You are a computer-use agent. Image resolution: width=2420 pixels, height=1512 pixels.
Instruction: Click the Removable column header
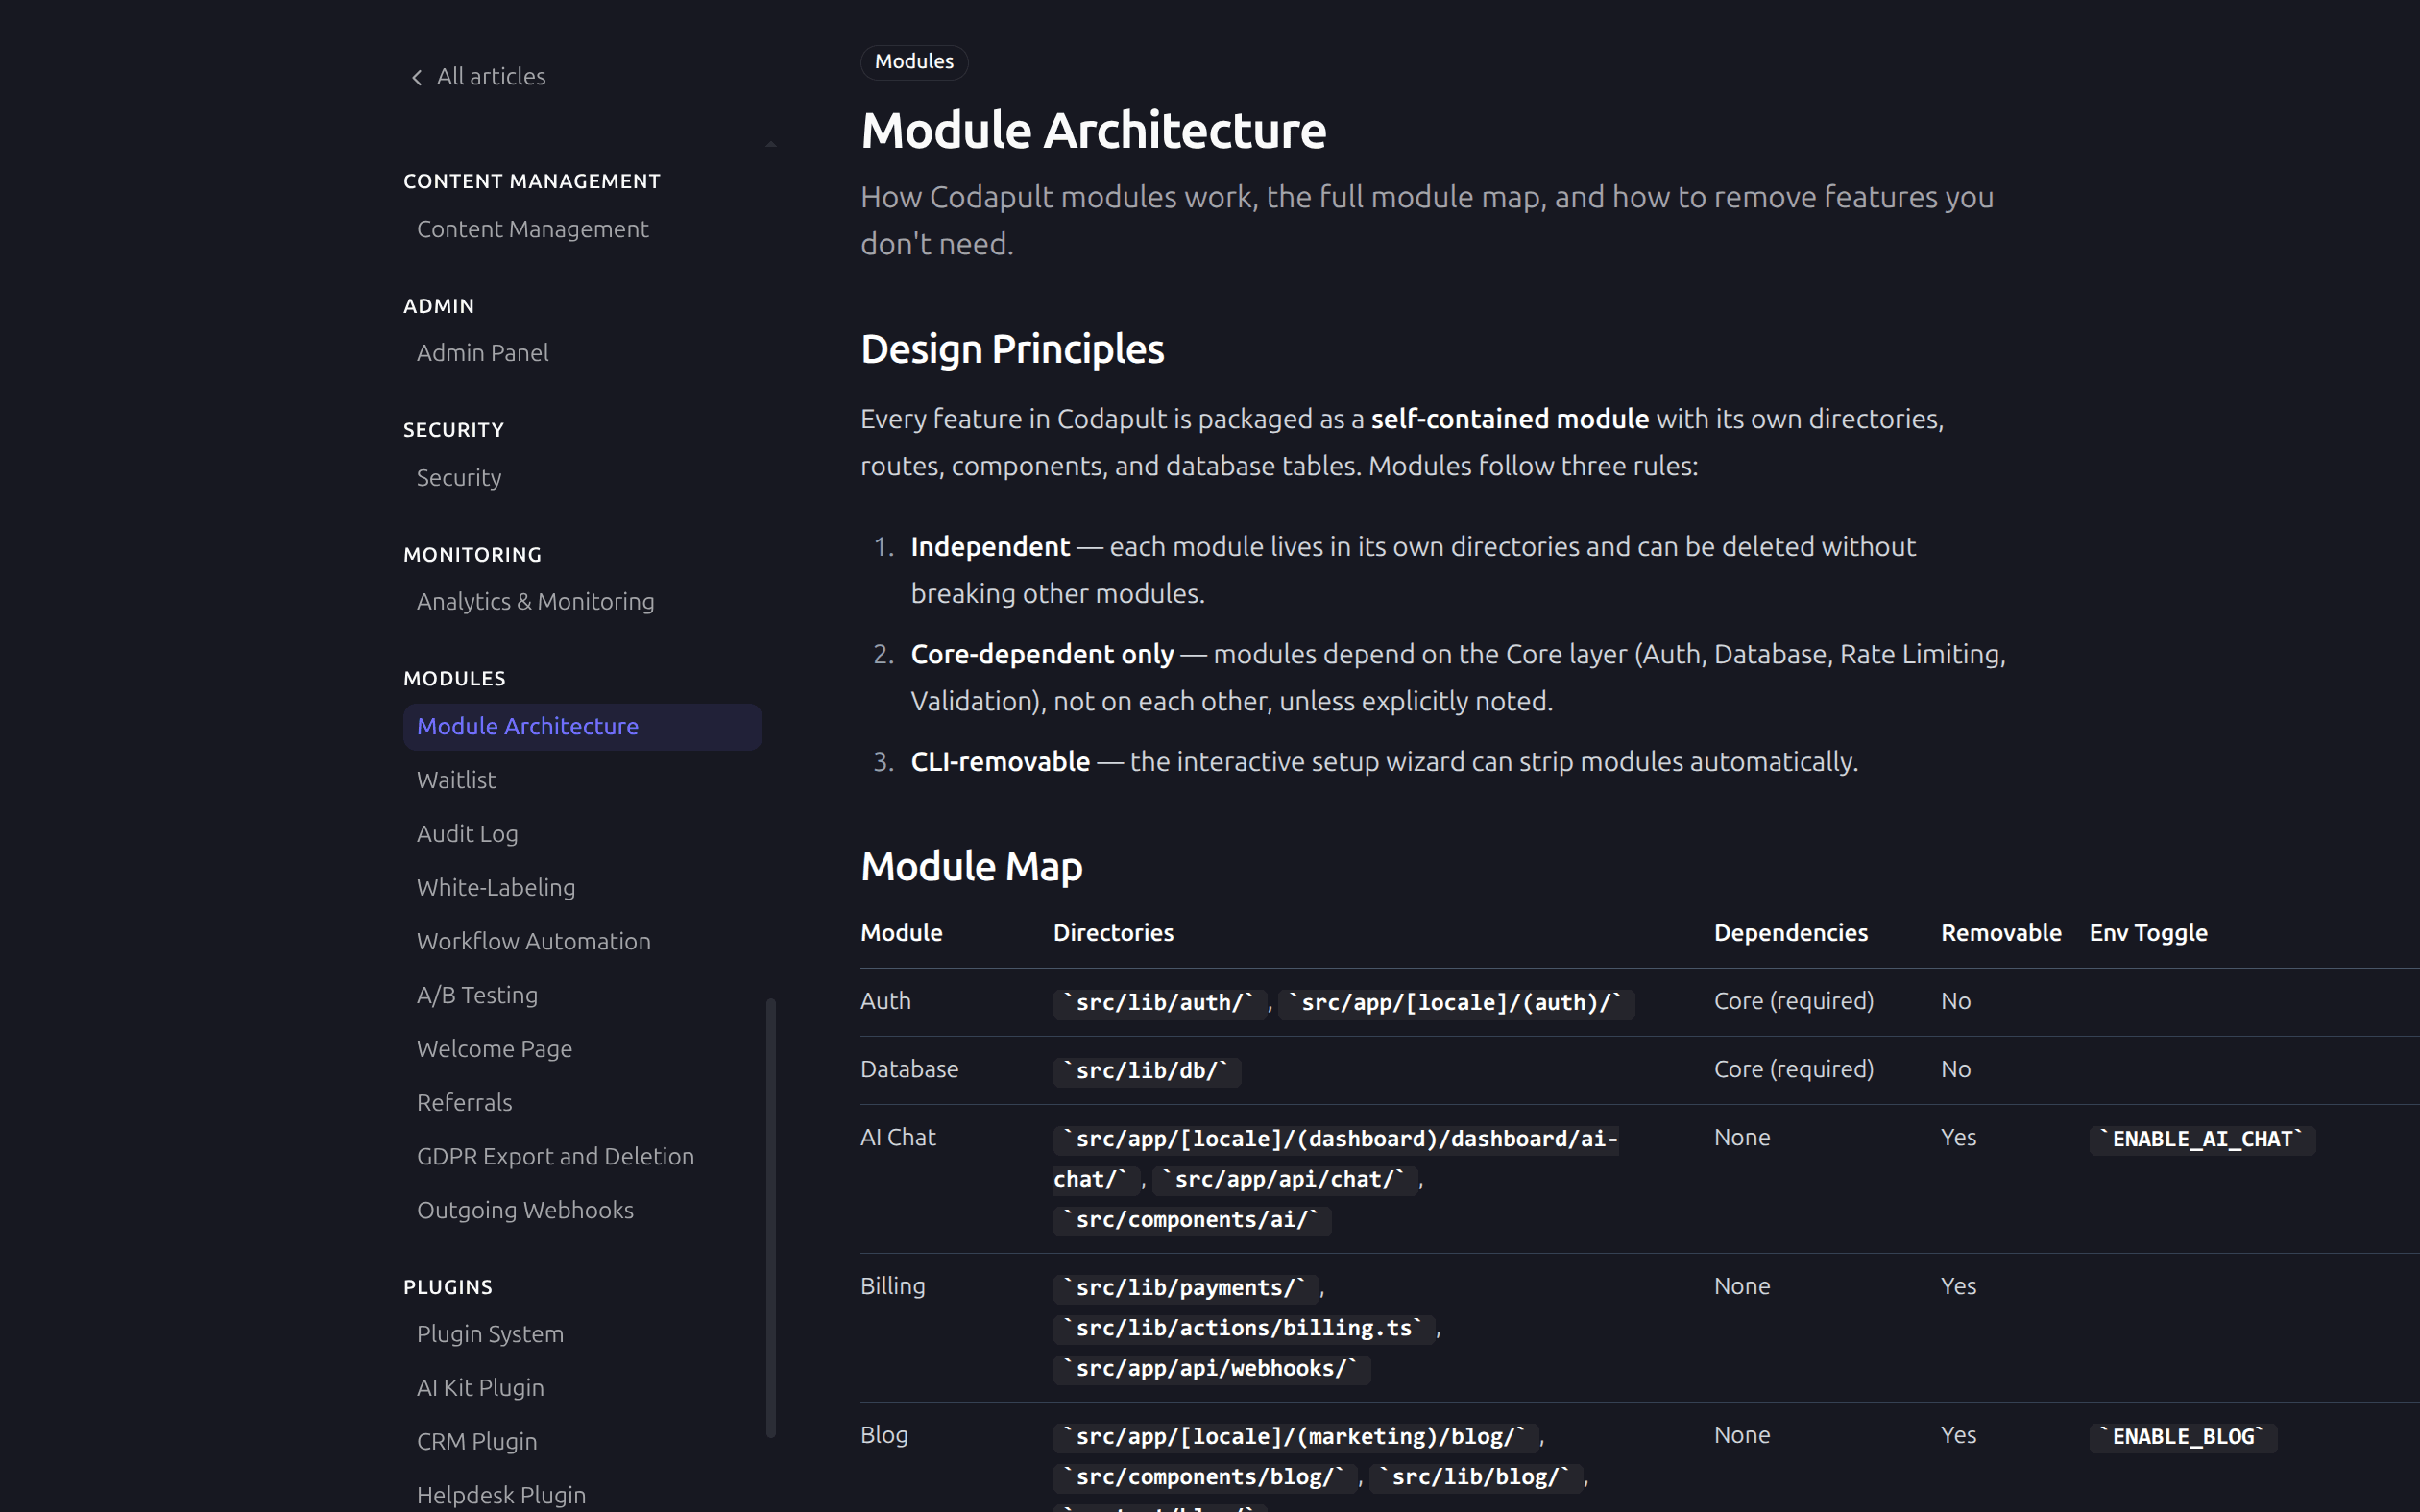coord(2000,933)
